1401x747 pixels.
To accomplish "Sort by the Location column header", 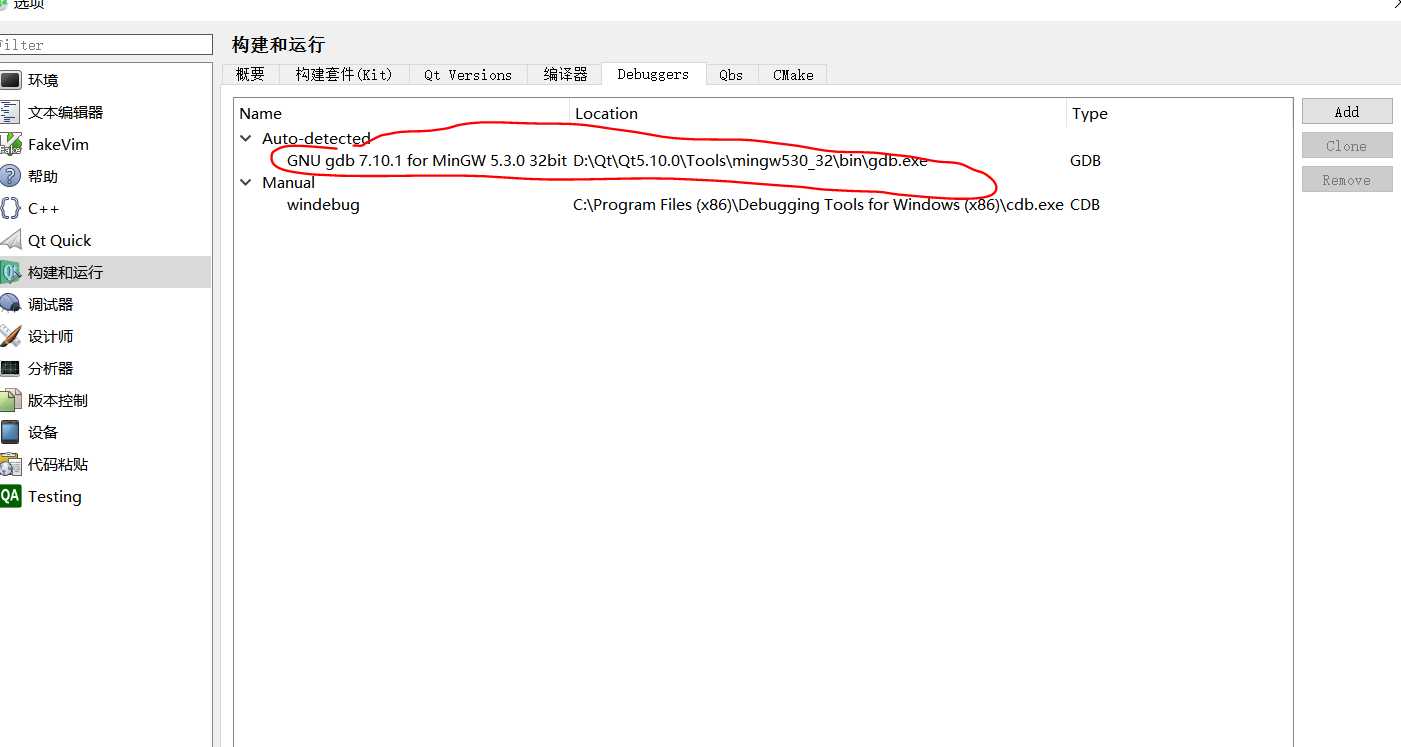I will pos(818,113).
